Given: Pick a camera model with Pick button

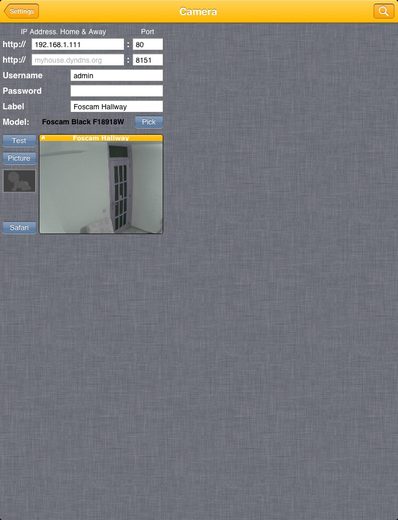Looking at the screenshot, I should [149, 122].
